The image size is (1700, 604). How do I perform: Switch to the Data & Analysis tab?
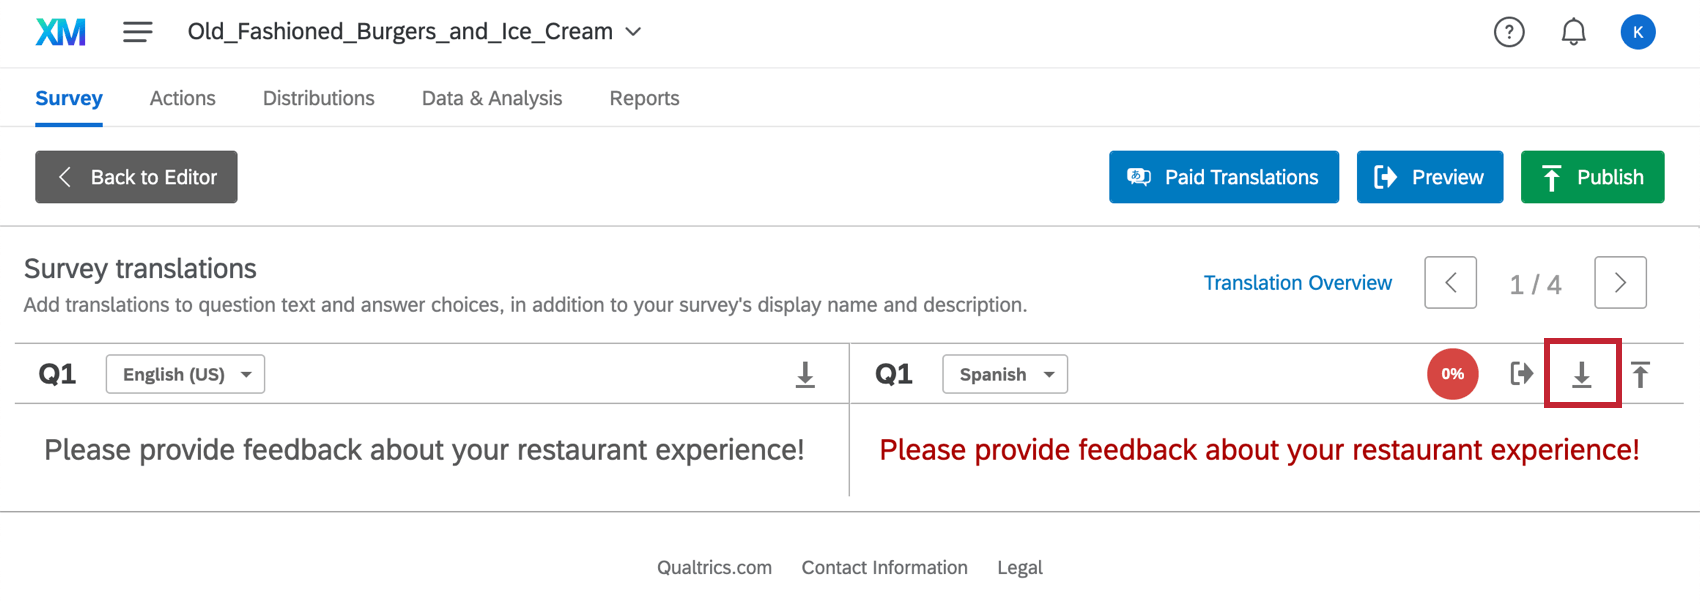point(492,98)
